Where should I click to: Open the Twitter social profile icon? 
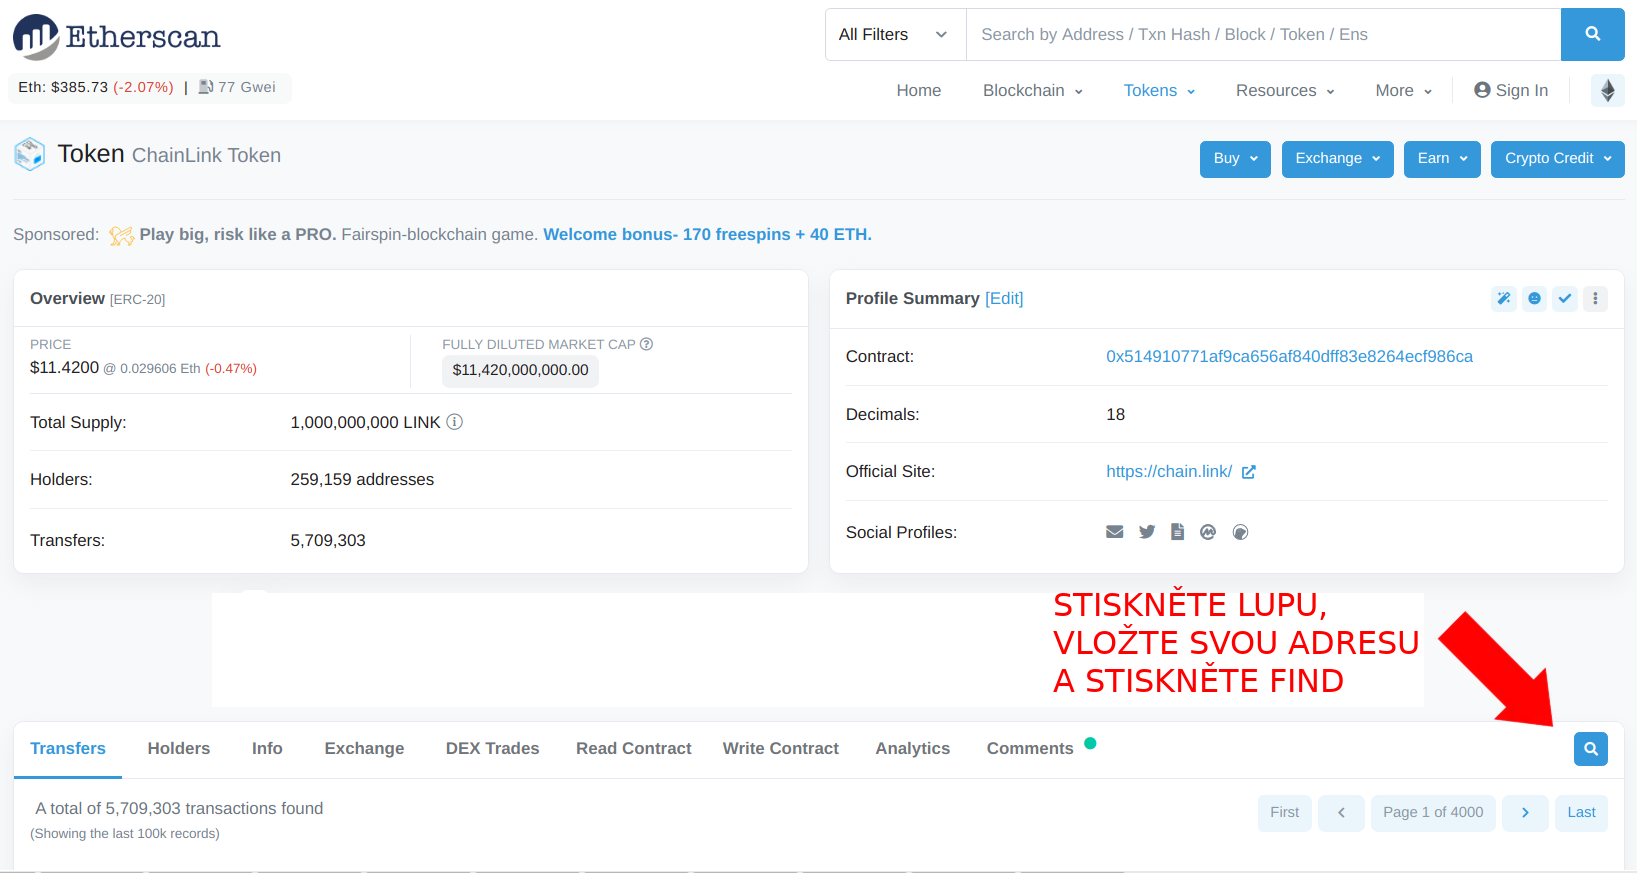tap(1147, 532)
